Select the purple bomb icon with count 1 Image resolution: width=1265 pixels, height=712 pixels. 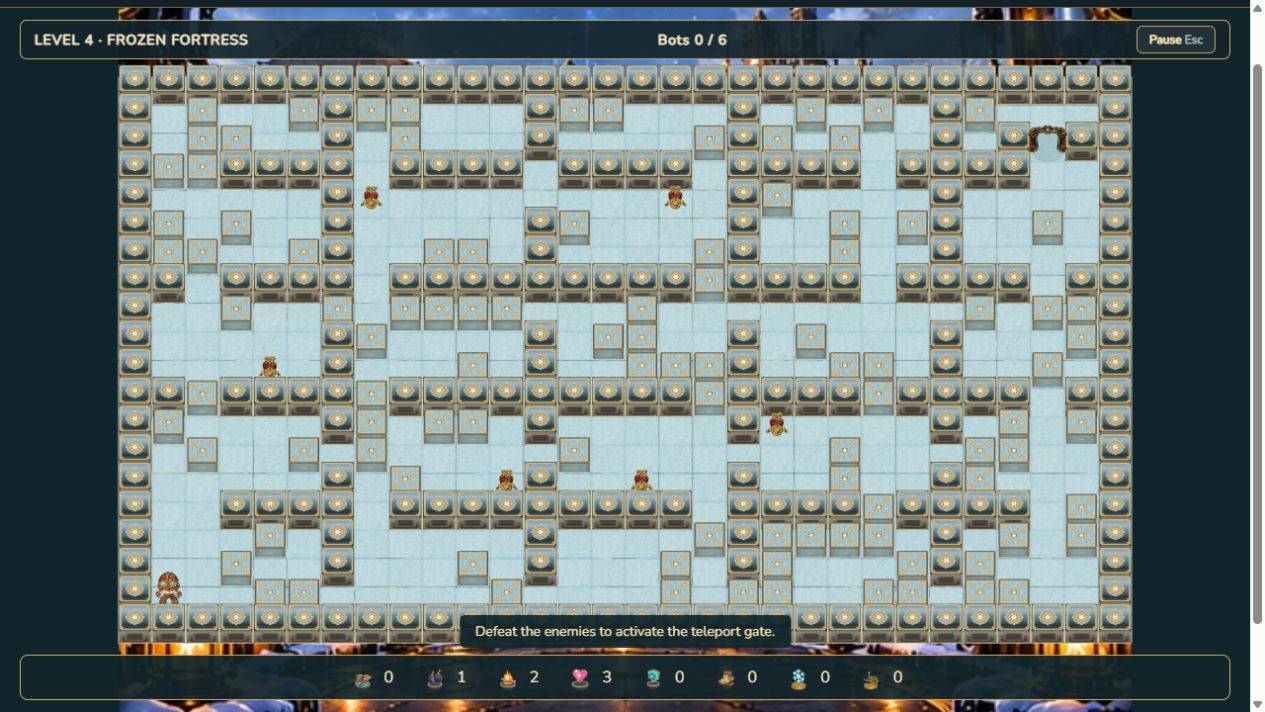pos(435,678)
